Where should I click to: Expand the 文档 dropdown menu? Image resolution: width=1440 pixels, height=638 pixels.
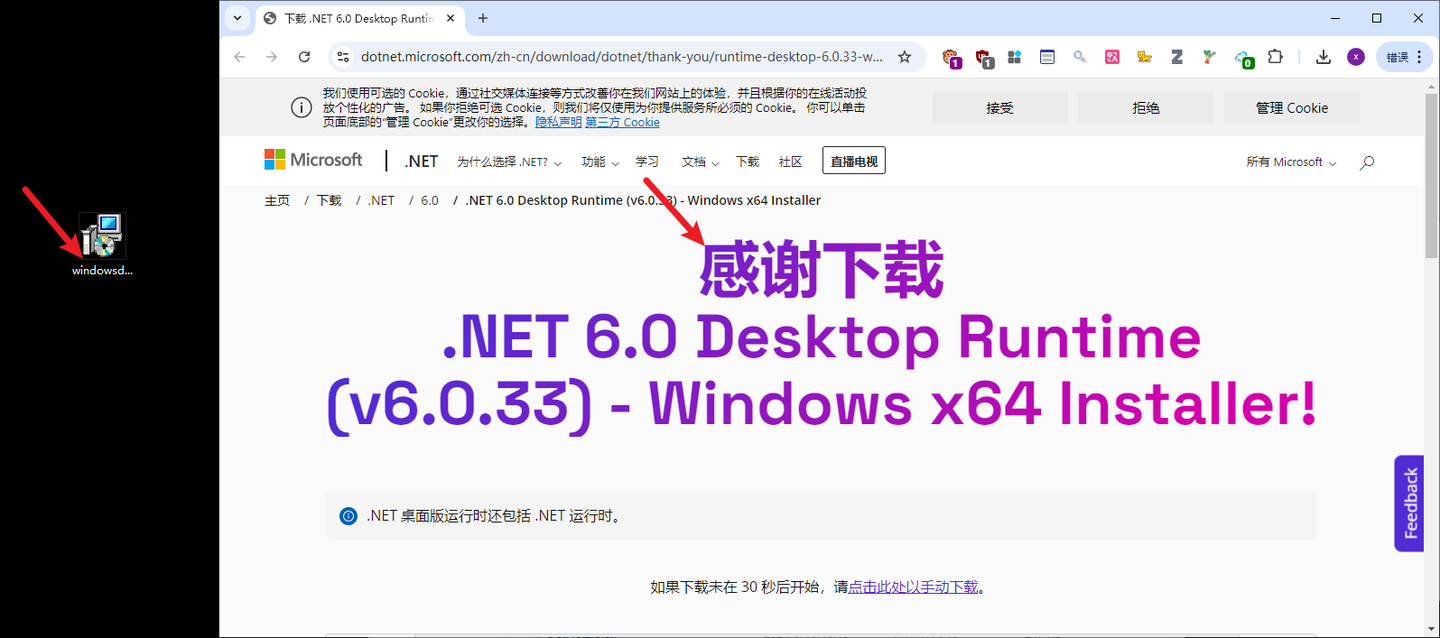click(x=699, y=160)
